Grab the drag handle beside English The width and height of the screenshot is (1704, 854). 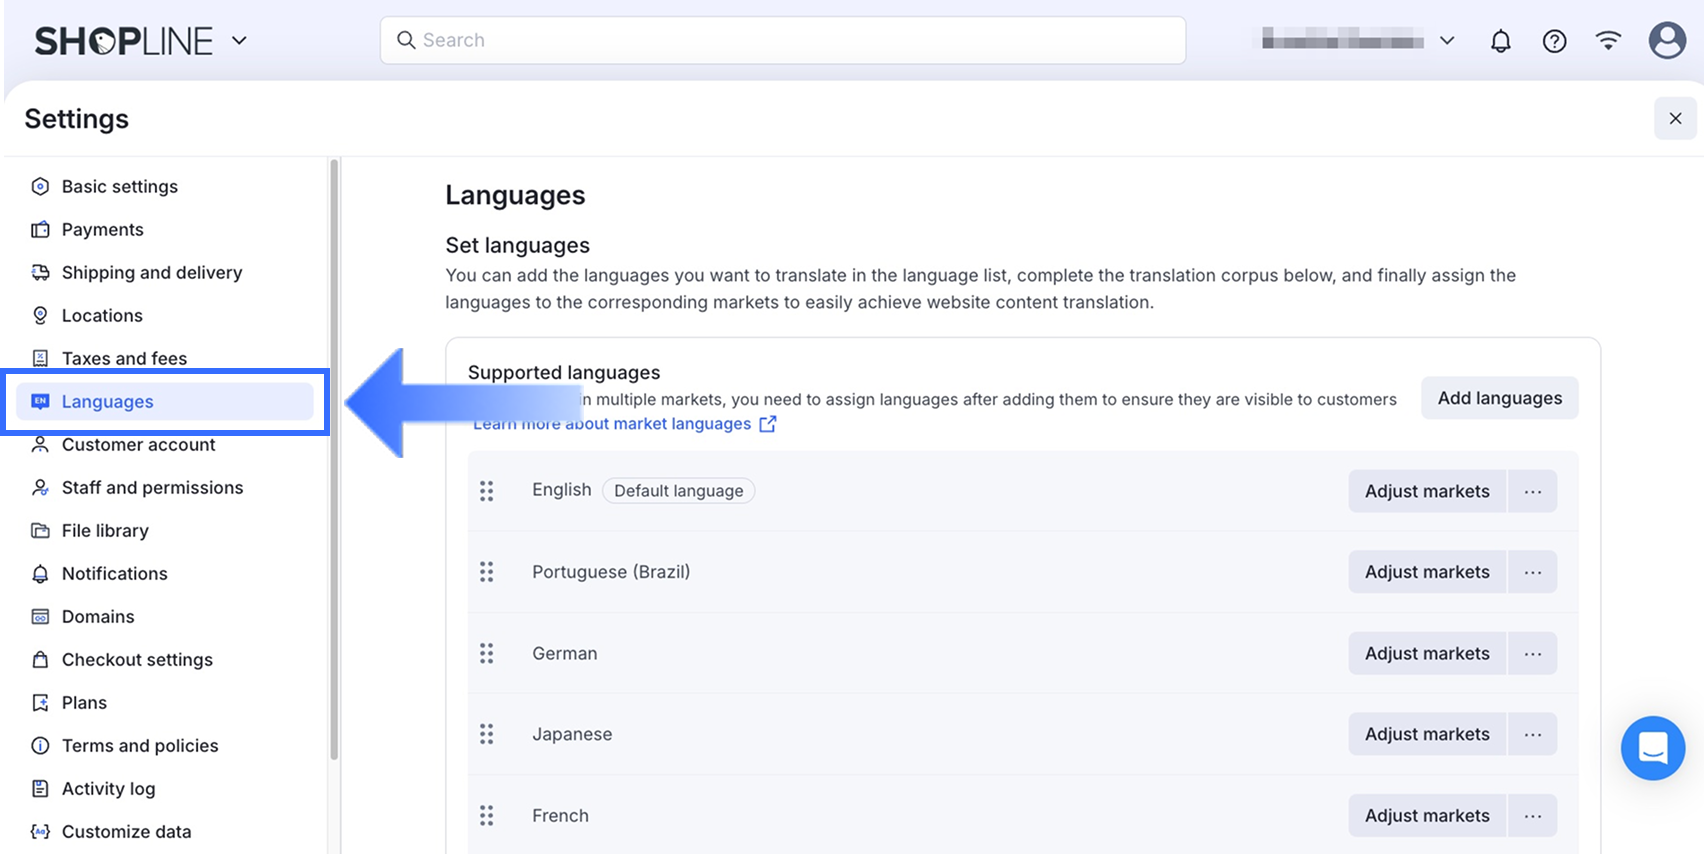[487, 491]
